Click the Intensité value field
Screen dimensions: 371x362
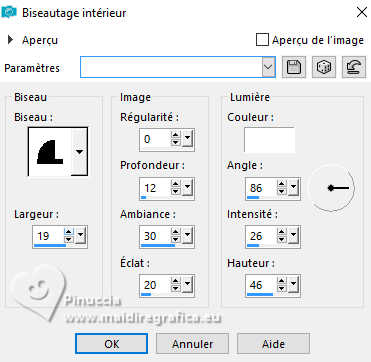coord(262,236)
